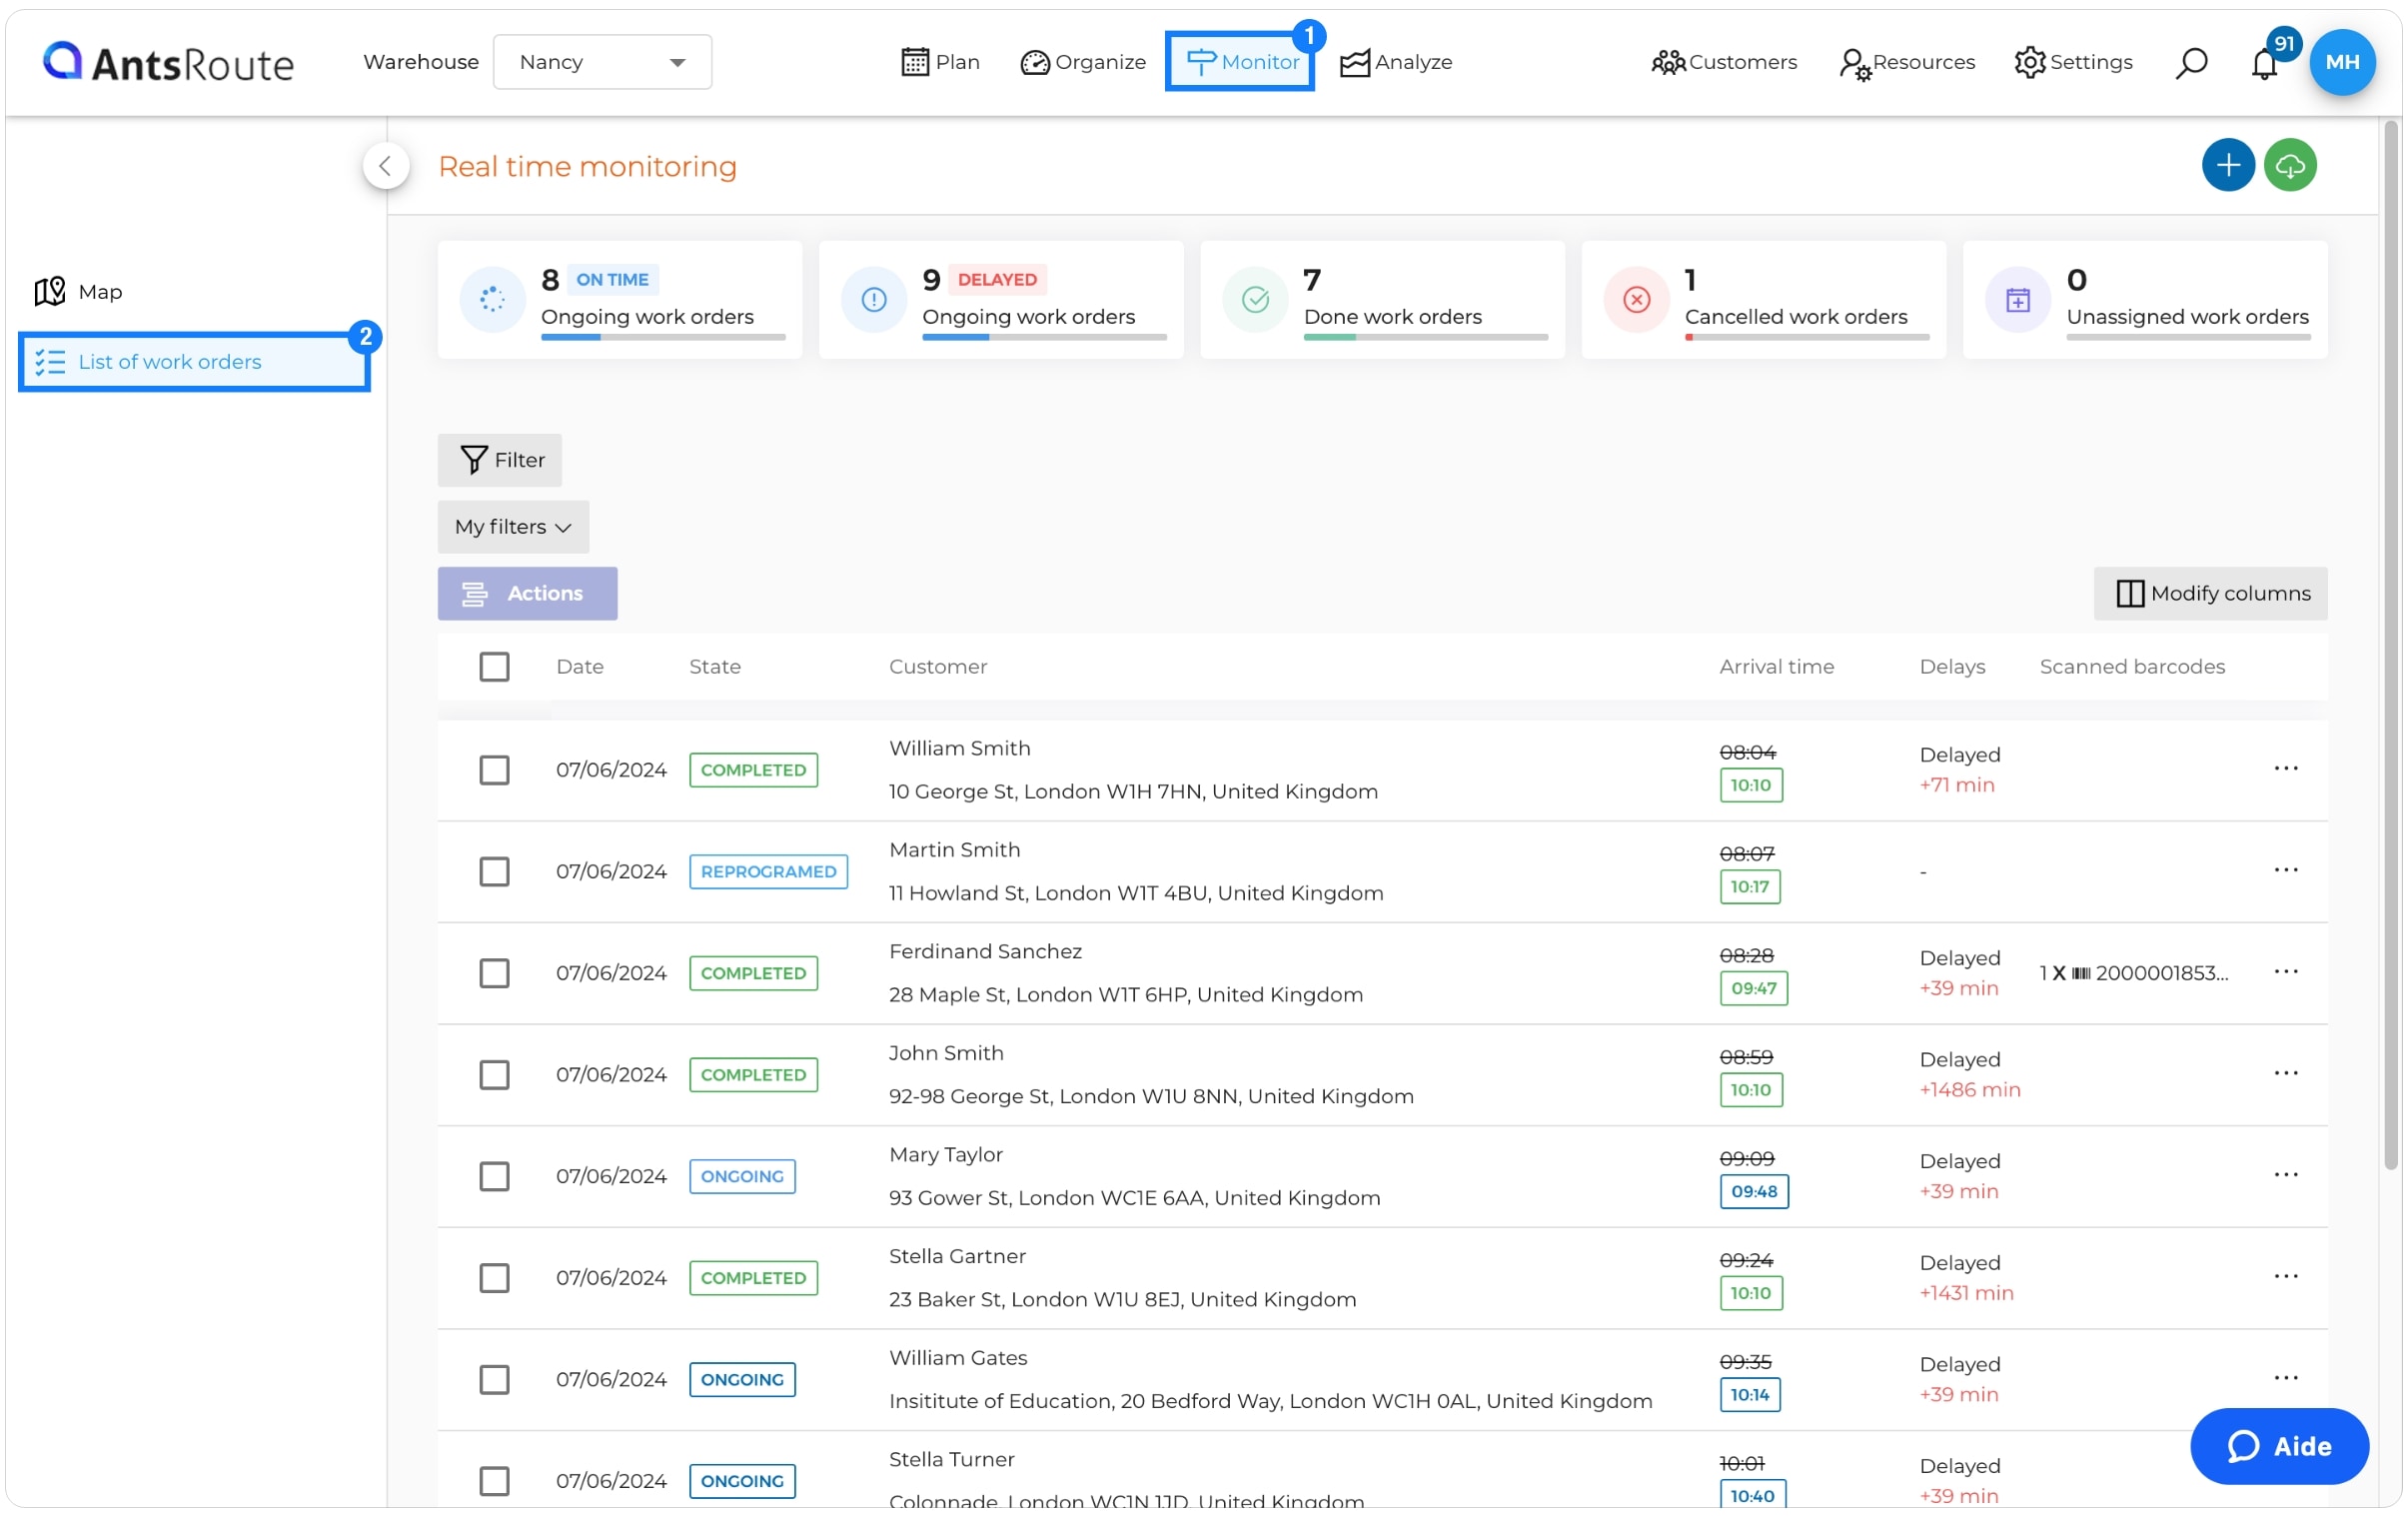The height and width of the screenshot is (1516, 2408).
Task: Select List of work orders
Action: click(x=195, y=361)
